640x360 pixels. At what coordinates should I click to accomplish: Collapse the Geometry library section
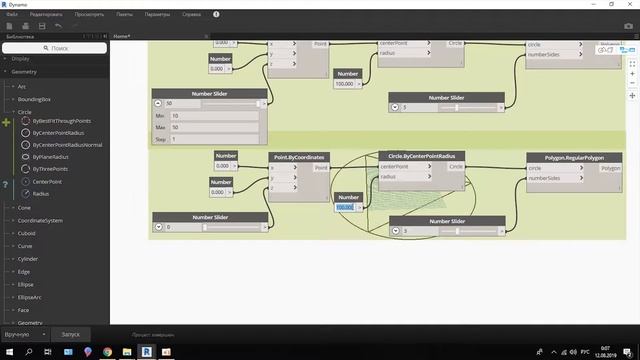[5, 72]
